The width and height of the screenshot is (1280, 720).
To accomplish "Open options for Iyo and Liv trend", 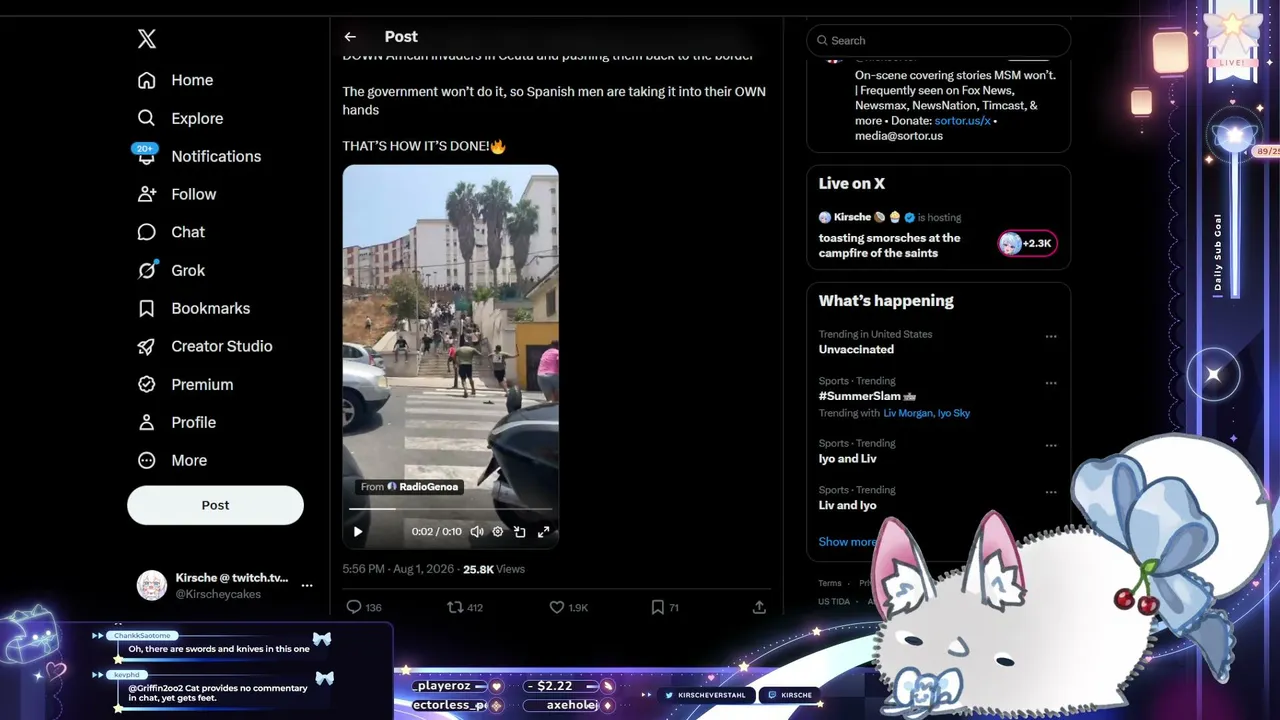I will tap(1051, 446).
